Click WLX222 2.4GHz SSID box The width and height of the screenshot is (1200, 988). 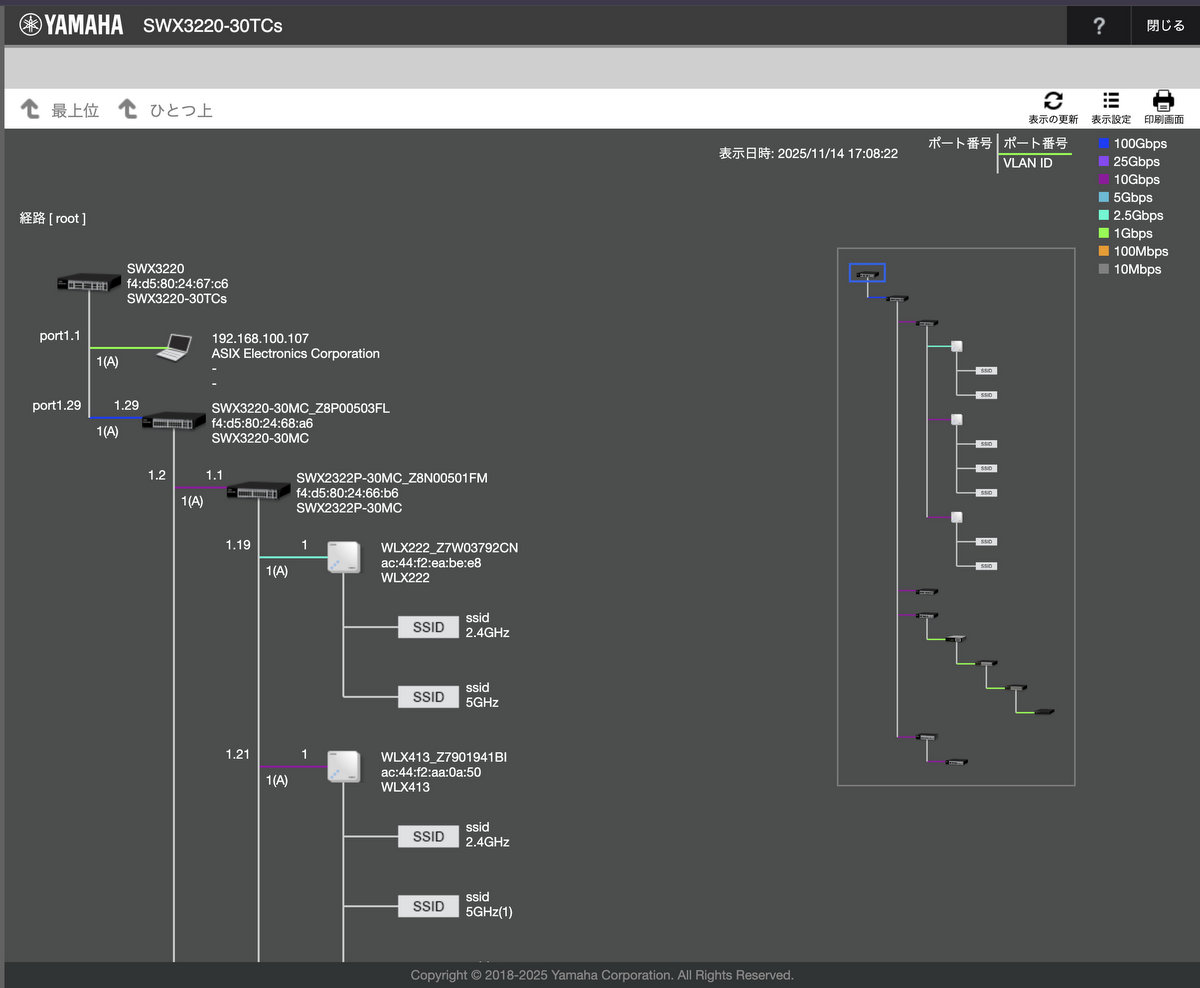(428, 627)
